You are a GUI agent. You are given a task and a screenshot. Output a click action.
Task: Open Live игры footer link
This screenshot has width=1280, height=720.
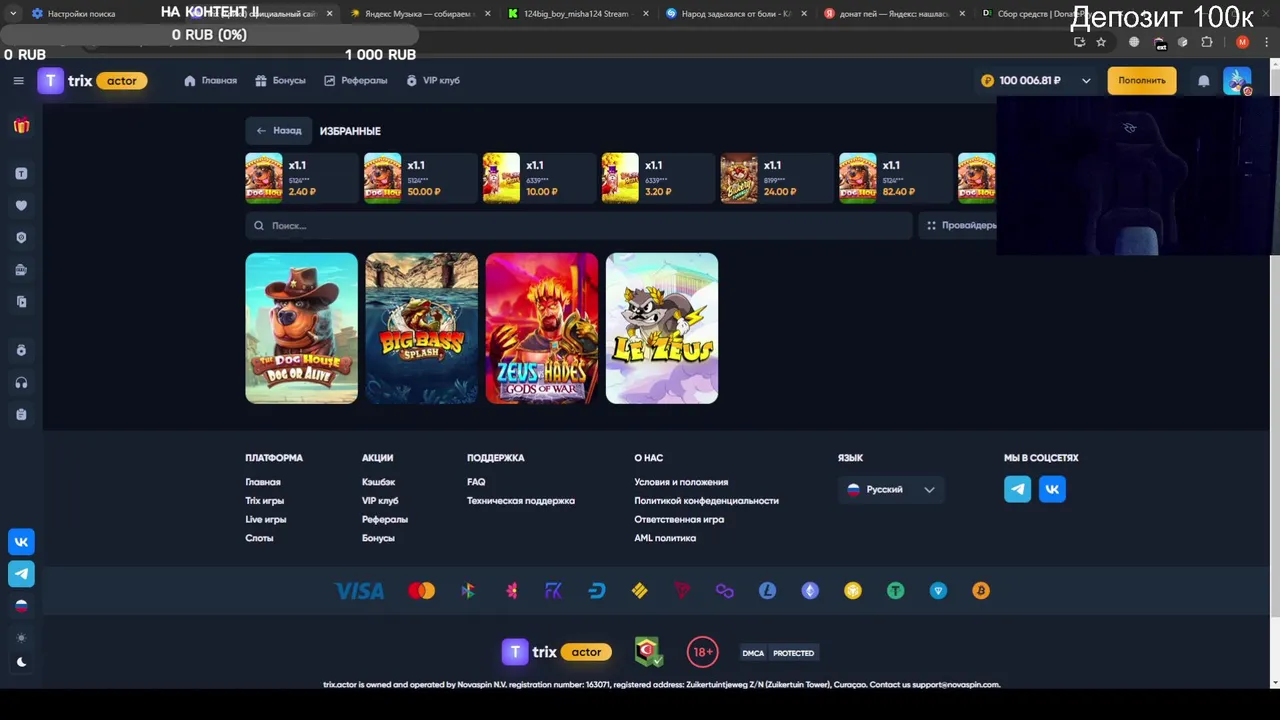coord(266,520)
